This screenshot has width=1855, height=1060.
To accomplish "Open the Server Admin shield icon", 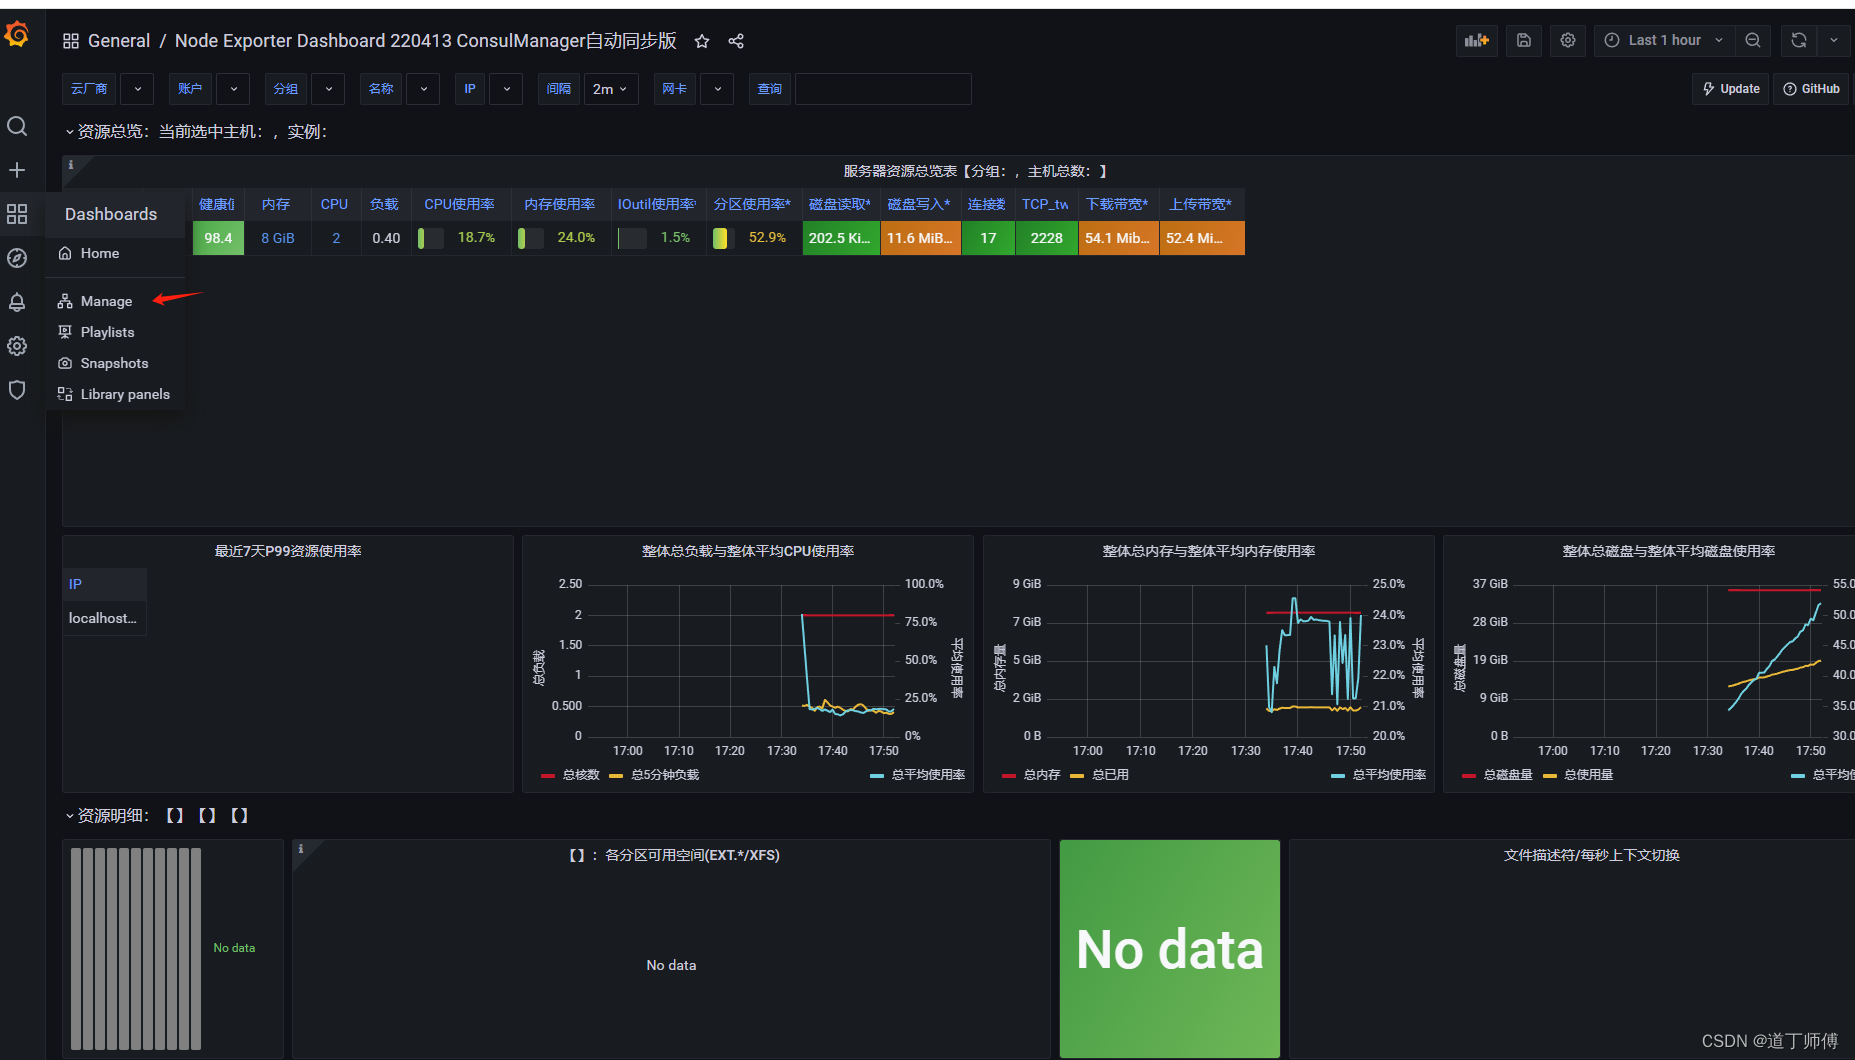I will click(x=17, y=390).
